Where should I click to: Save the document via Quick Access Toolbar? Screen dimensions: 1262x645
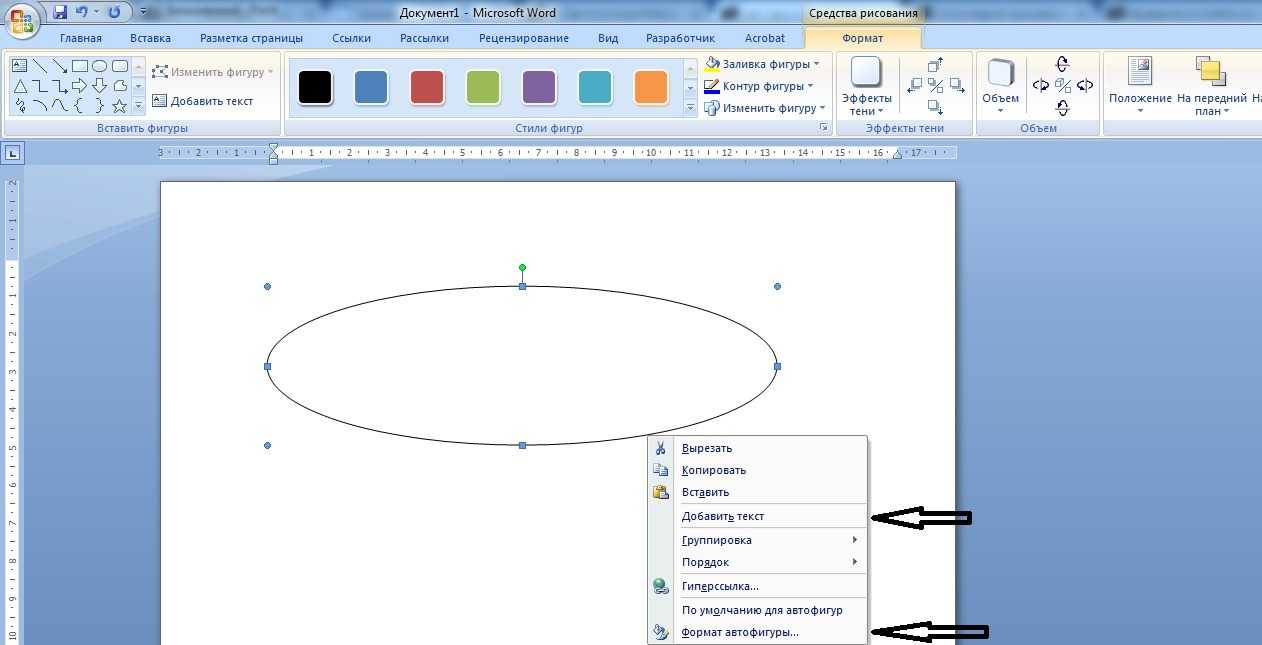pyautogui.click(x=60, y=12)
